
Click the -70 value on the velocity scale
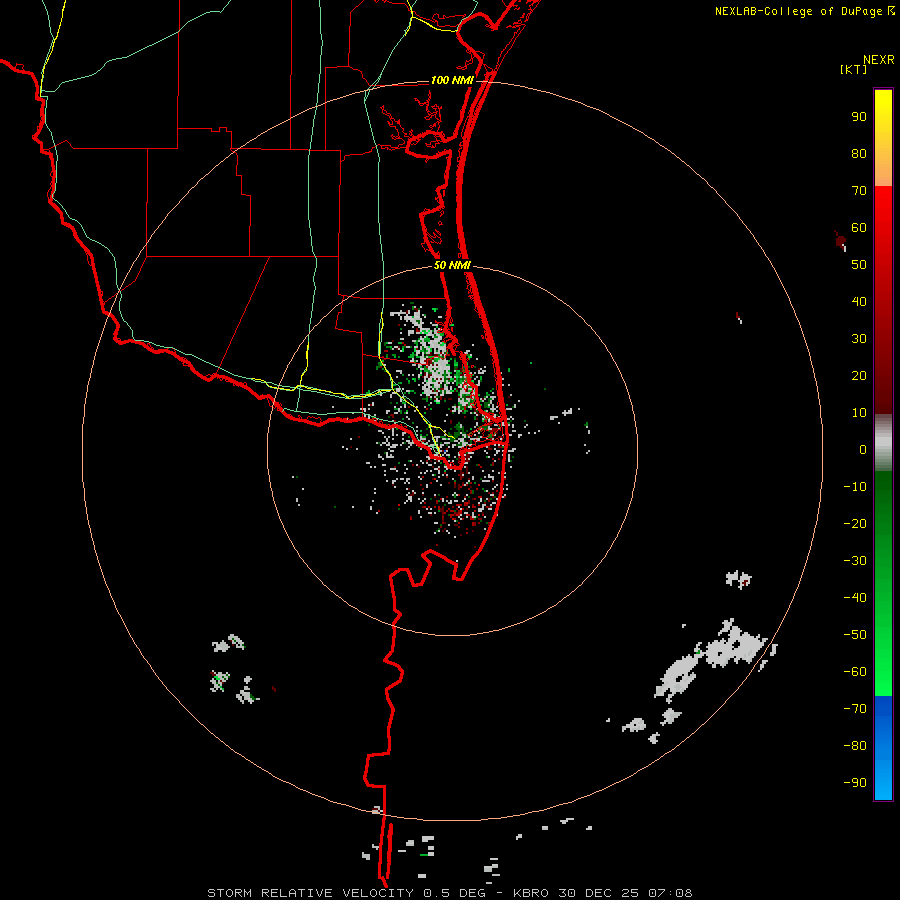pos(855,708)
